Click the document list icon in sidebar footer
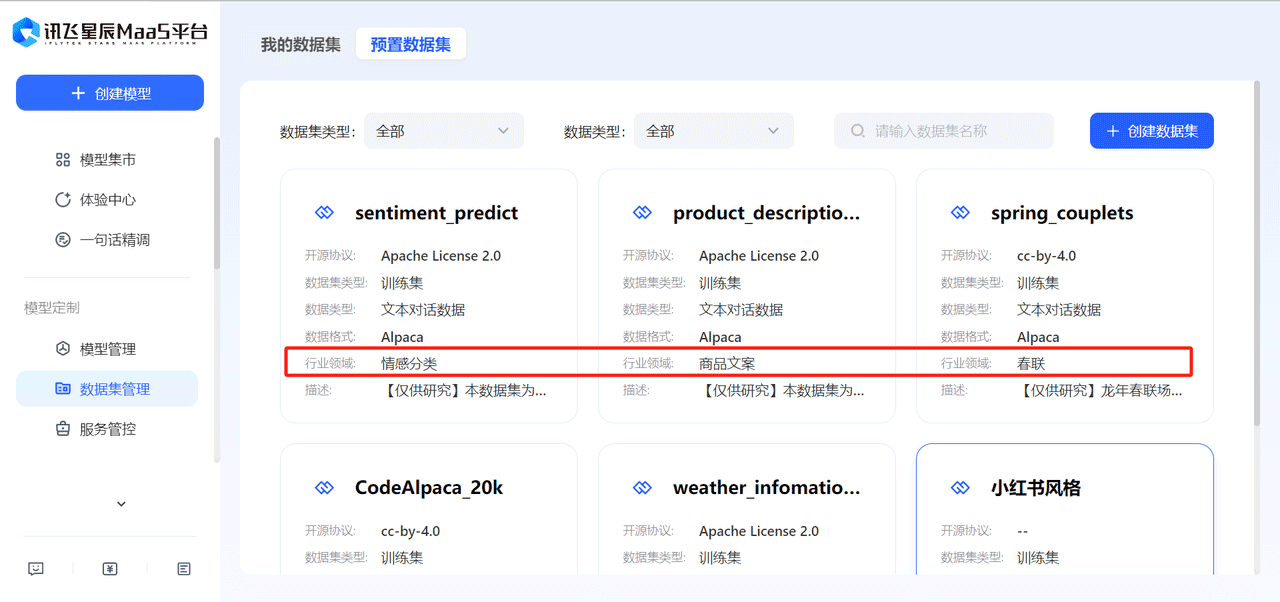Screen dimensions: 1280x602 tap(184, 569)
